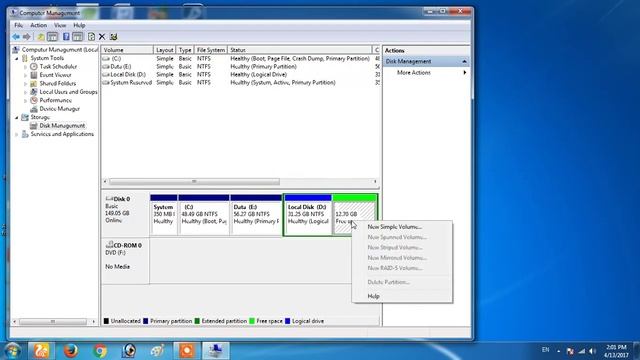Open Google Chrome from the taskbar

[100, 351]
